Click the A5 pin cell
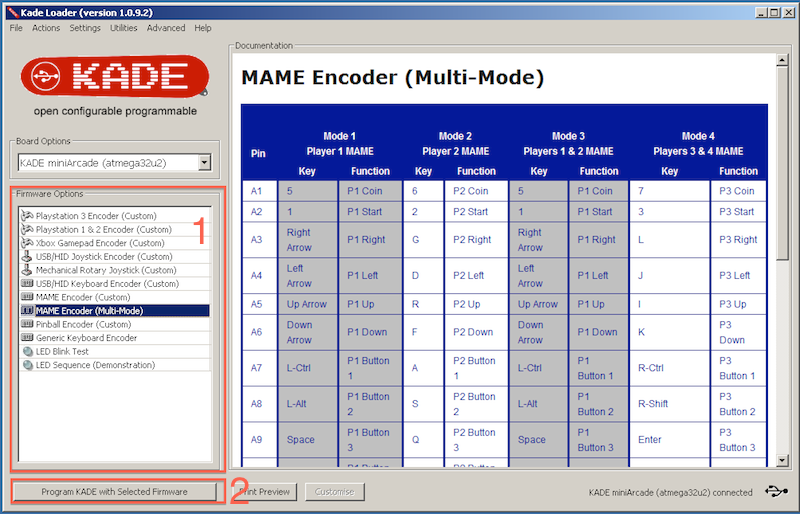Screen dimensions: 800x514 pos(260,304)
